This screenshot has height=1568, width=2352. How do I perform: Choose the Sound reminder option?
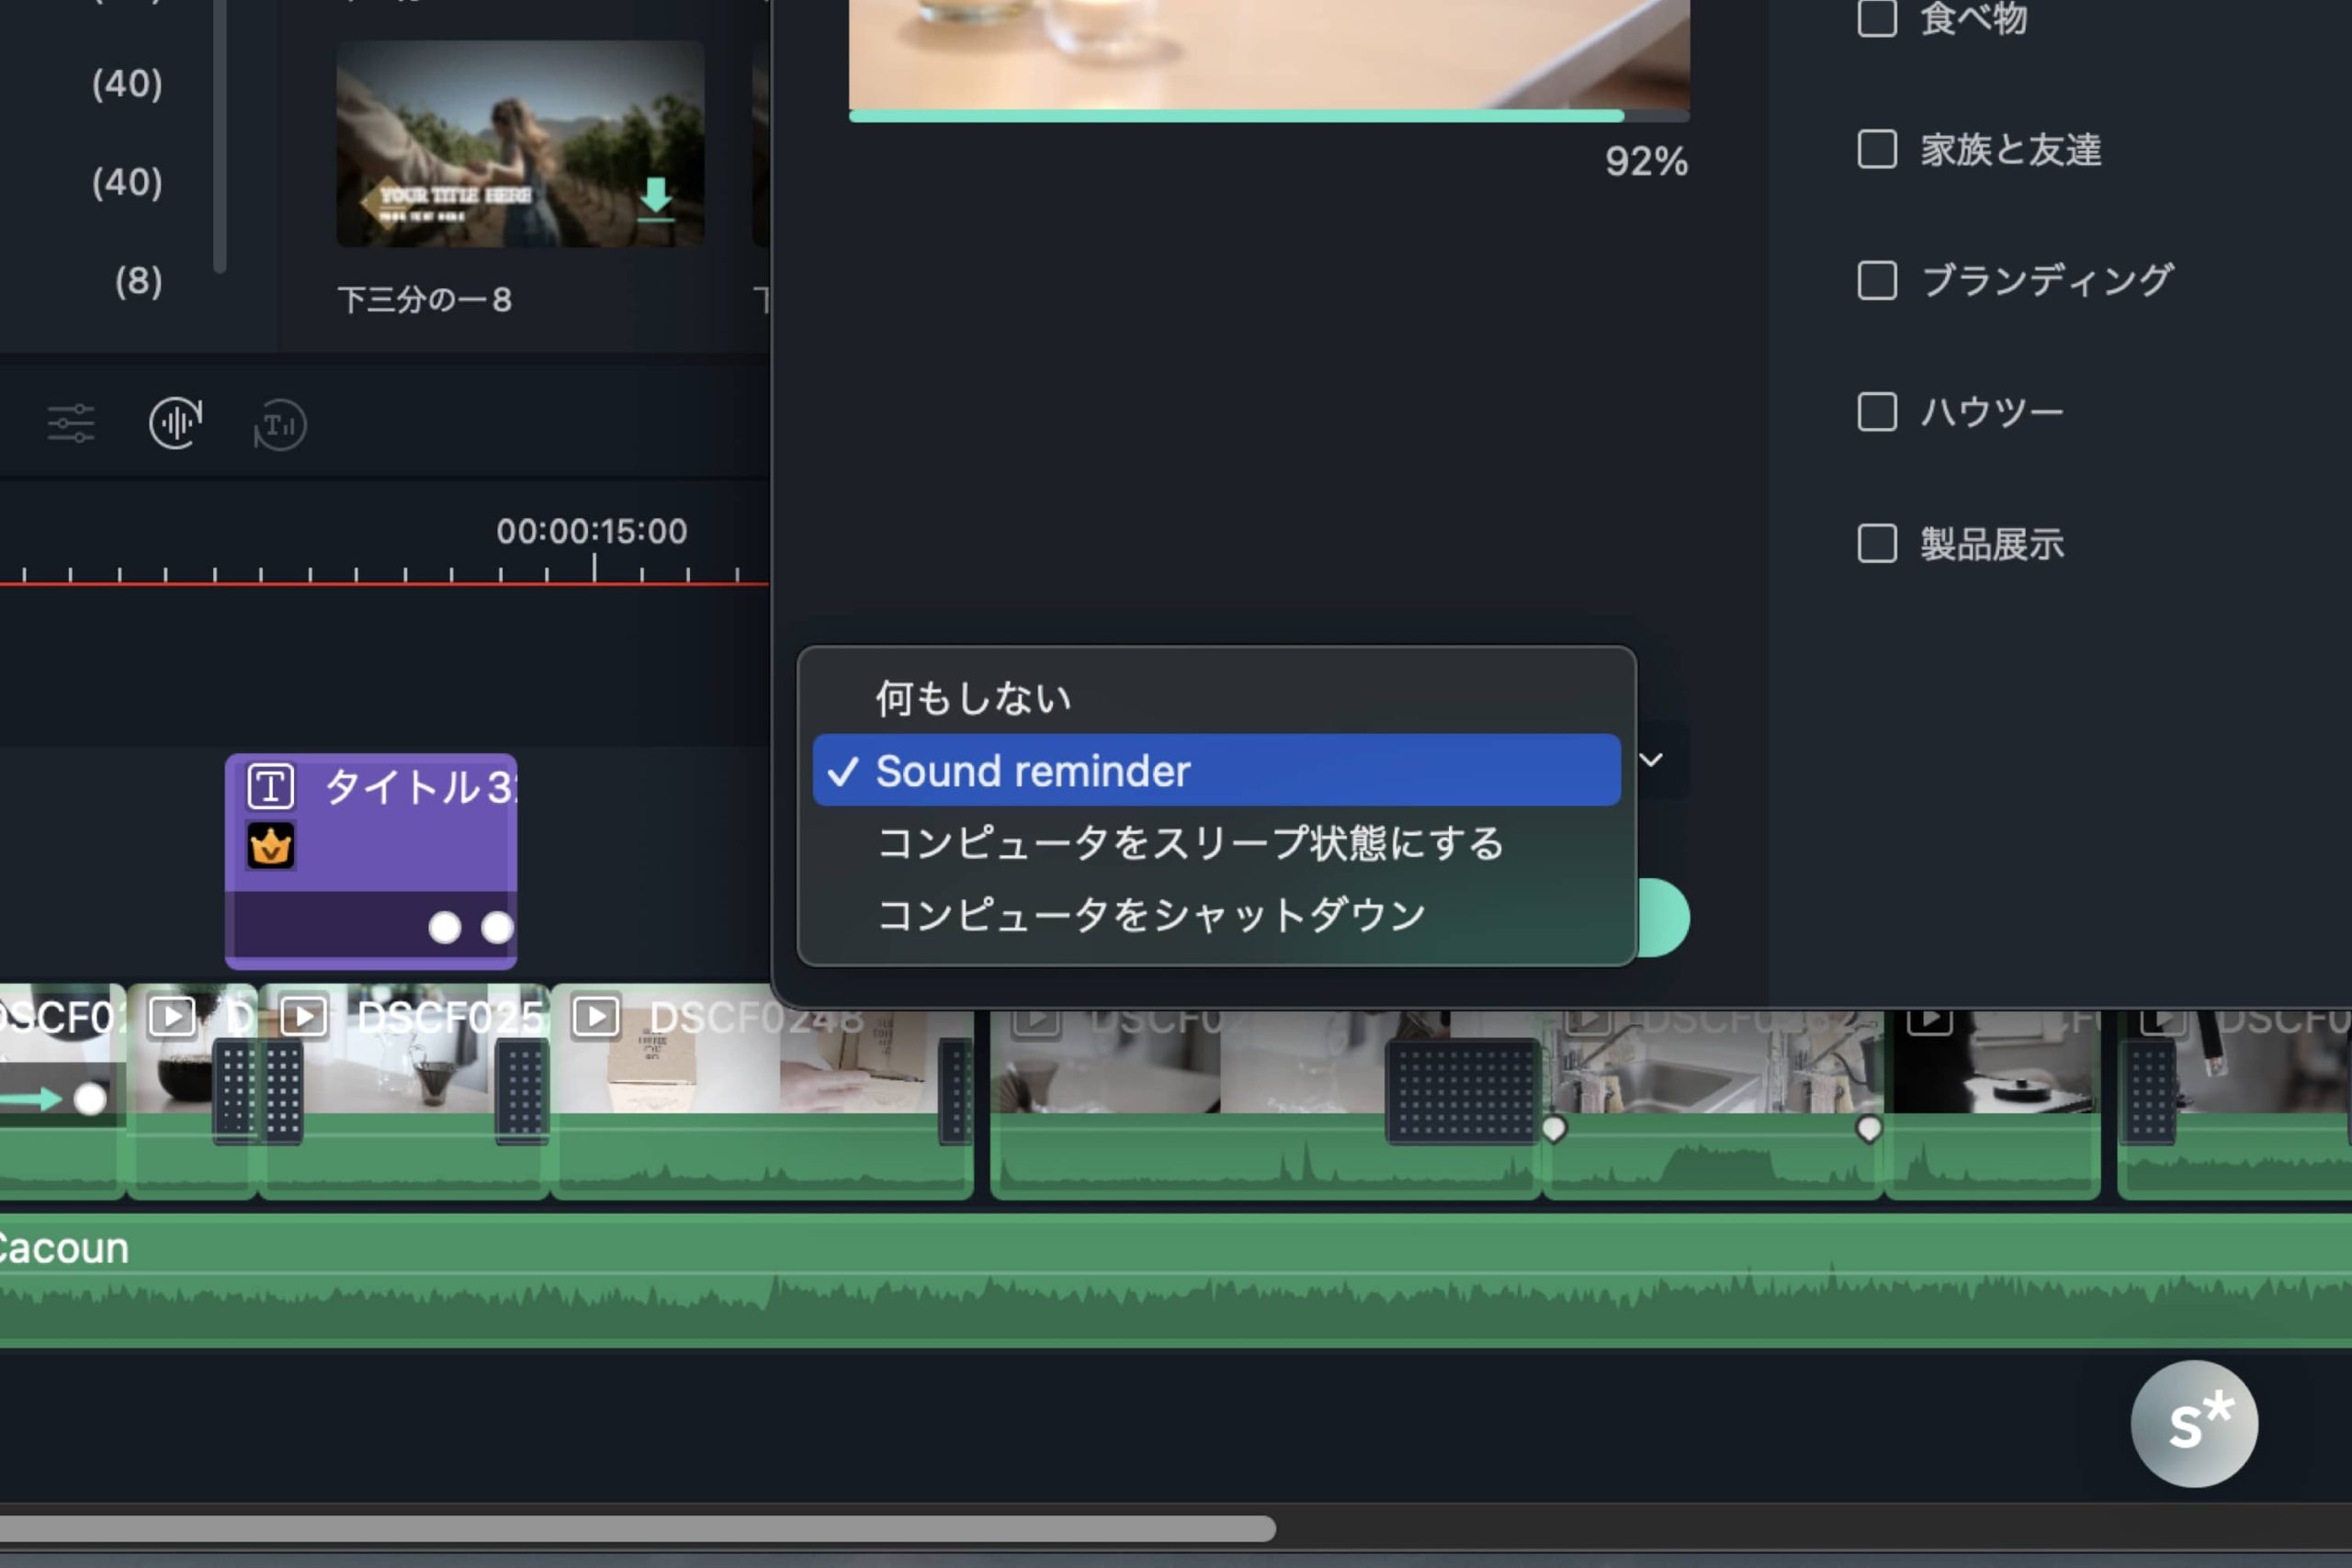coord(1032,771)
